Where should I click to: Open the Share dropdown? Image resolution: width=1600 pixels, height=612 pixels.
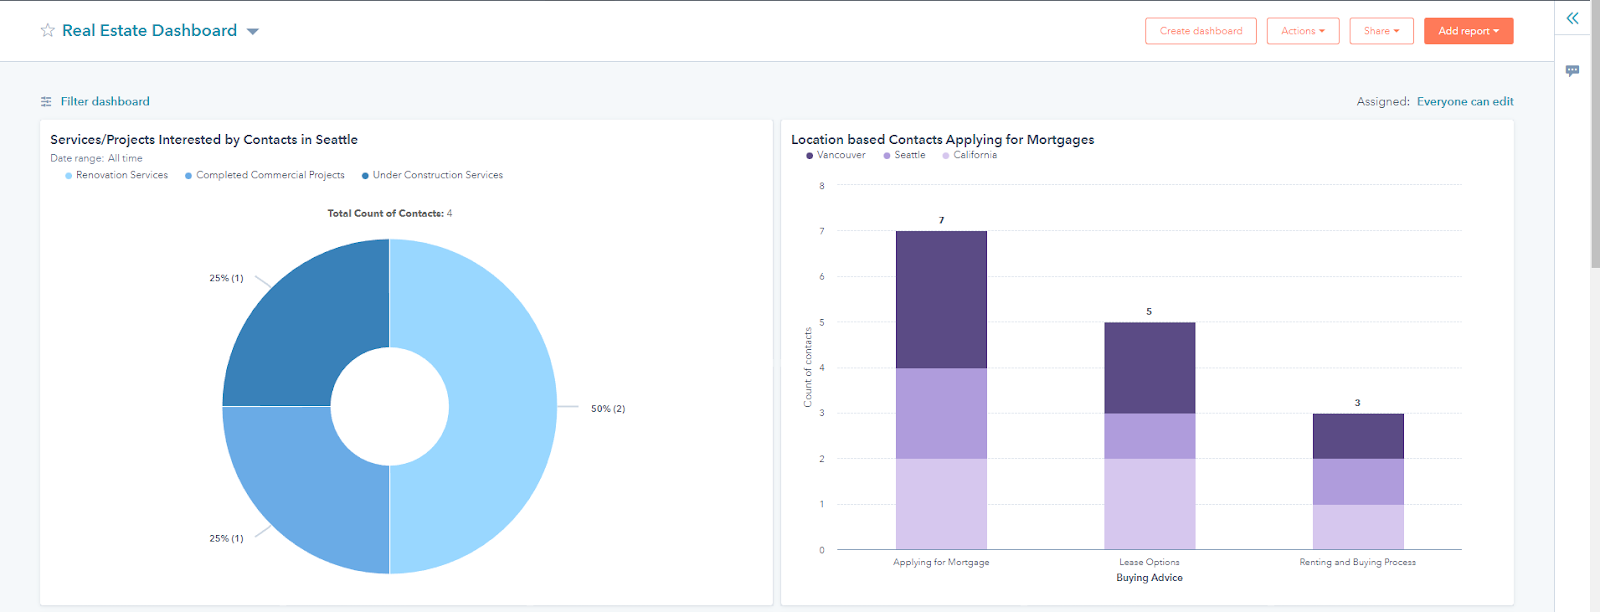(1381, 31)
